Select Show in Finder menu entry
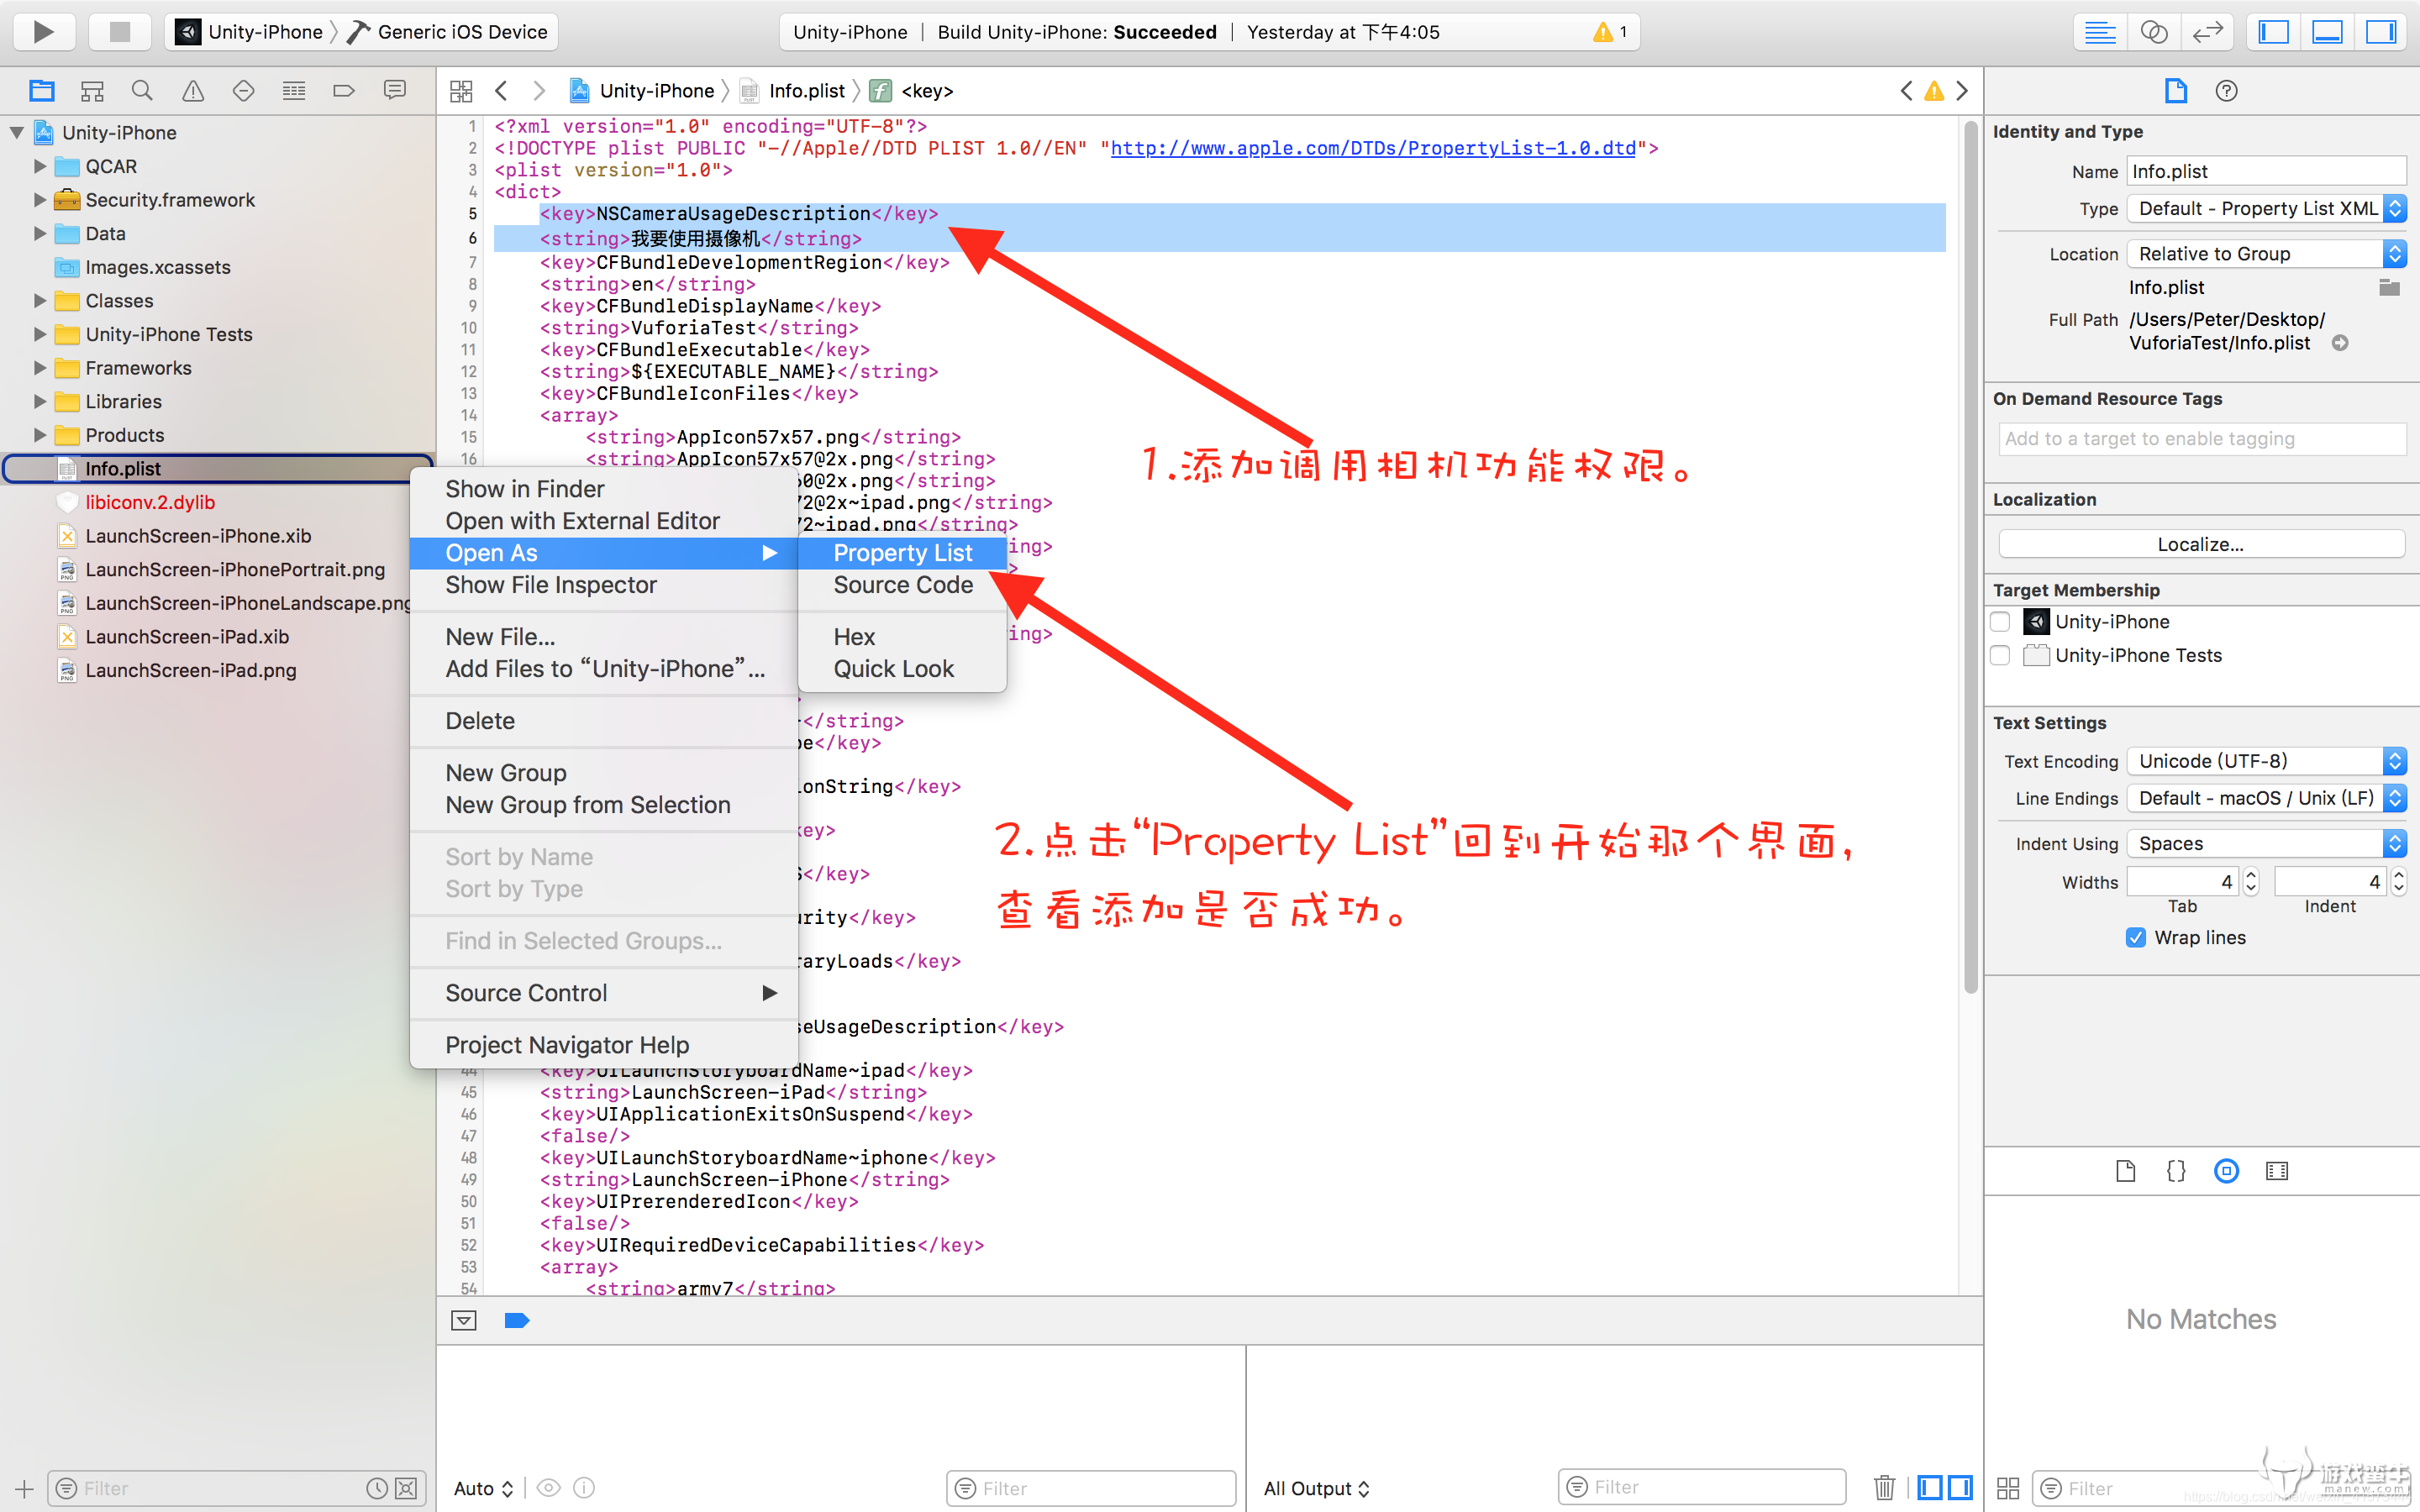The width and height of the screenshot is (2420, 1512). pos(524,489)
